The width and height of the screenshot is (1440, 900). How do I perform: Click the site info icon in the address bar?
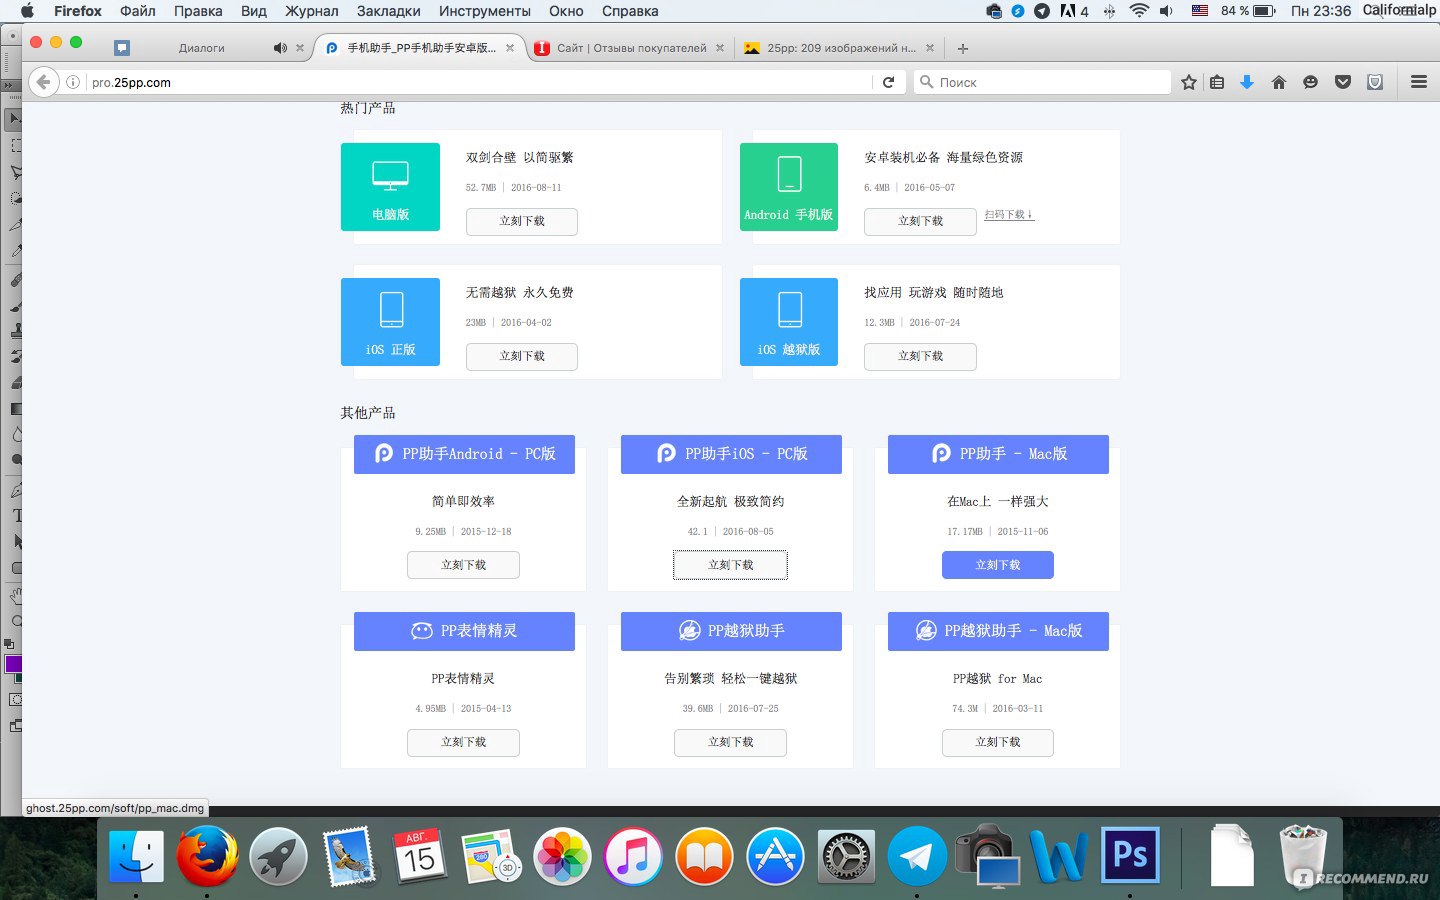pos(73,83)
